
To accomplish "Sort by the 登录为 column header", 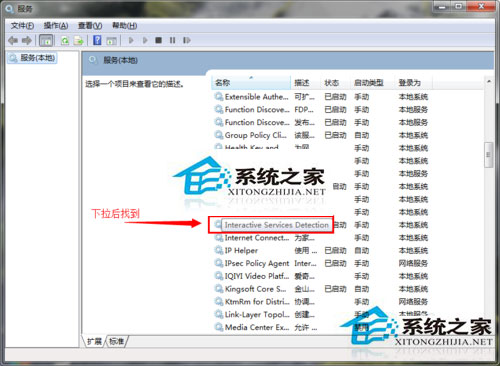I will 413,83.
